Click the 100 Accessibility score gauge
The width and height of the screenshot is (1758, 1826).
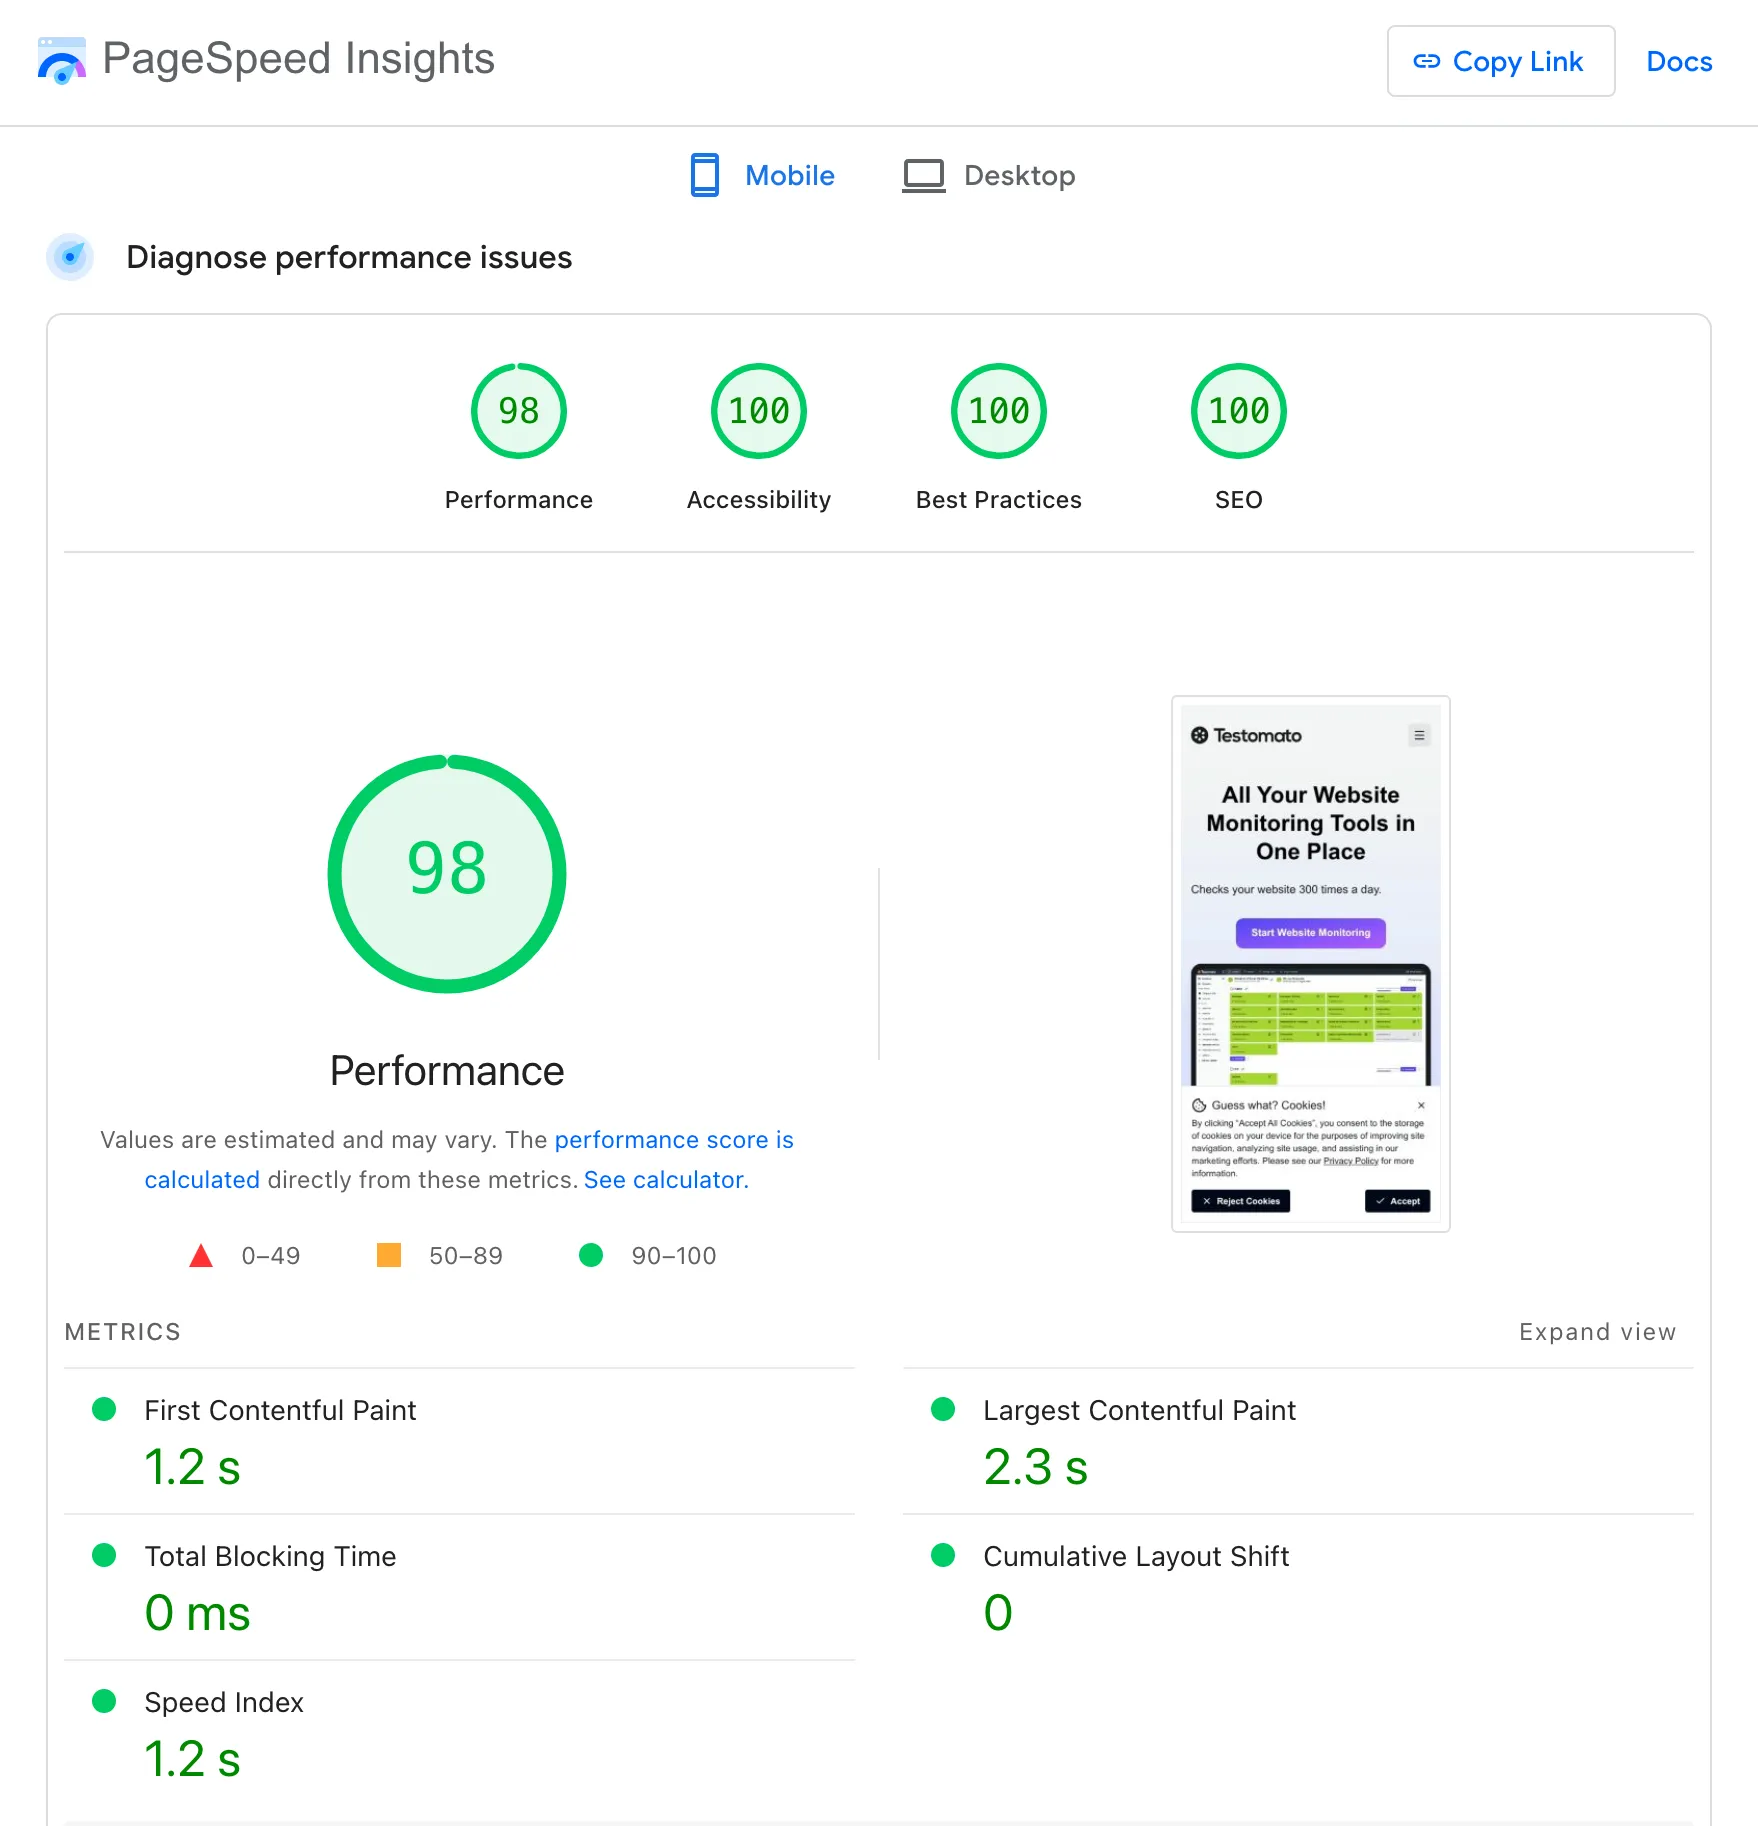pos(757,410)
